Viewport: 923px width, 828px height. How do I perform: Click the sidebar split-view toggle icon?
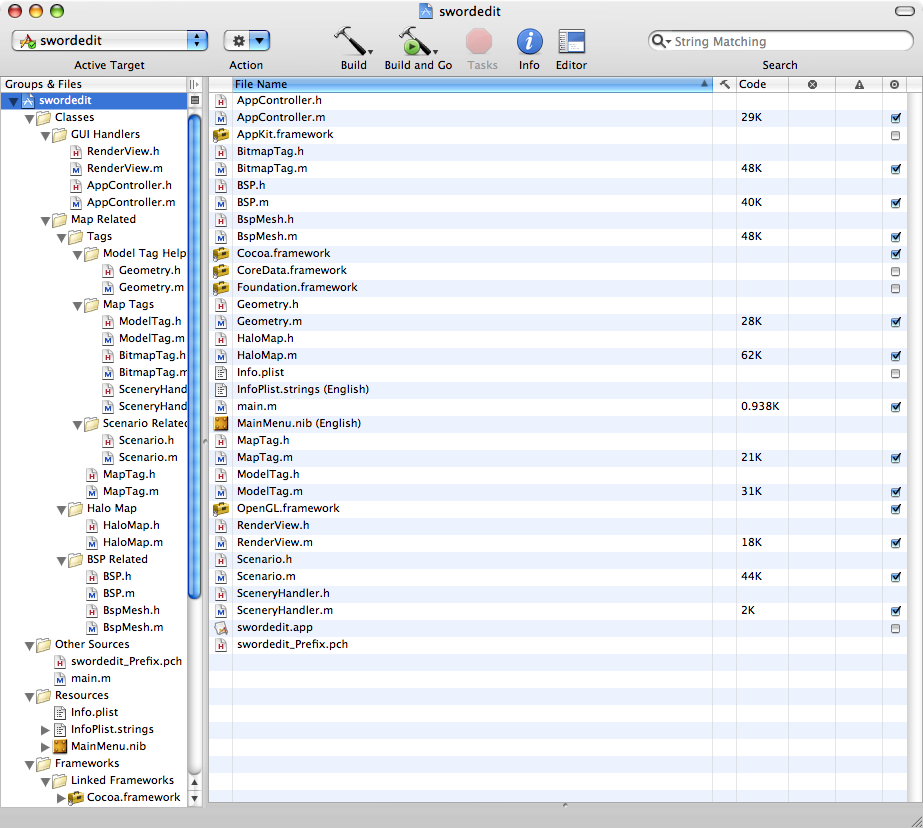tap(194, 84)
